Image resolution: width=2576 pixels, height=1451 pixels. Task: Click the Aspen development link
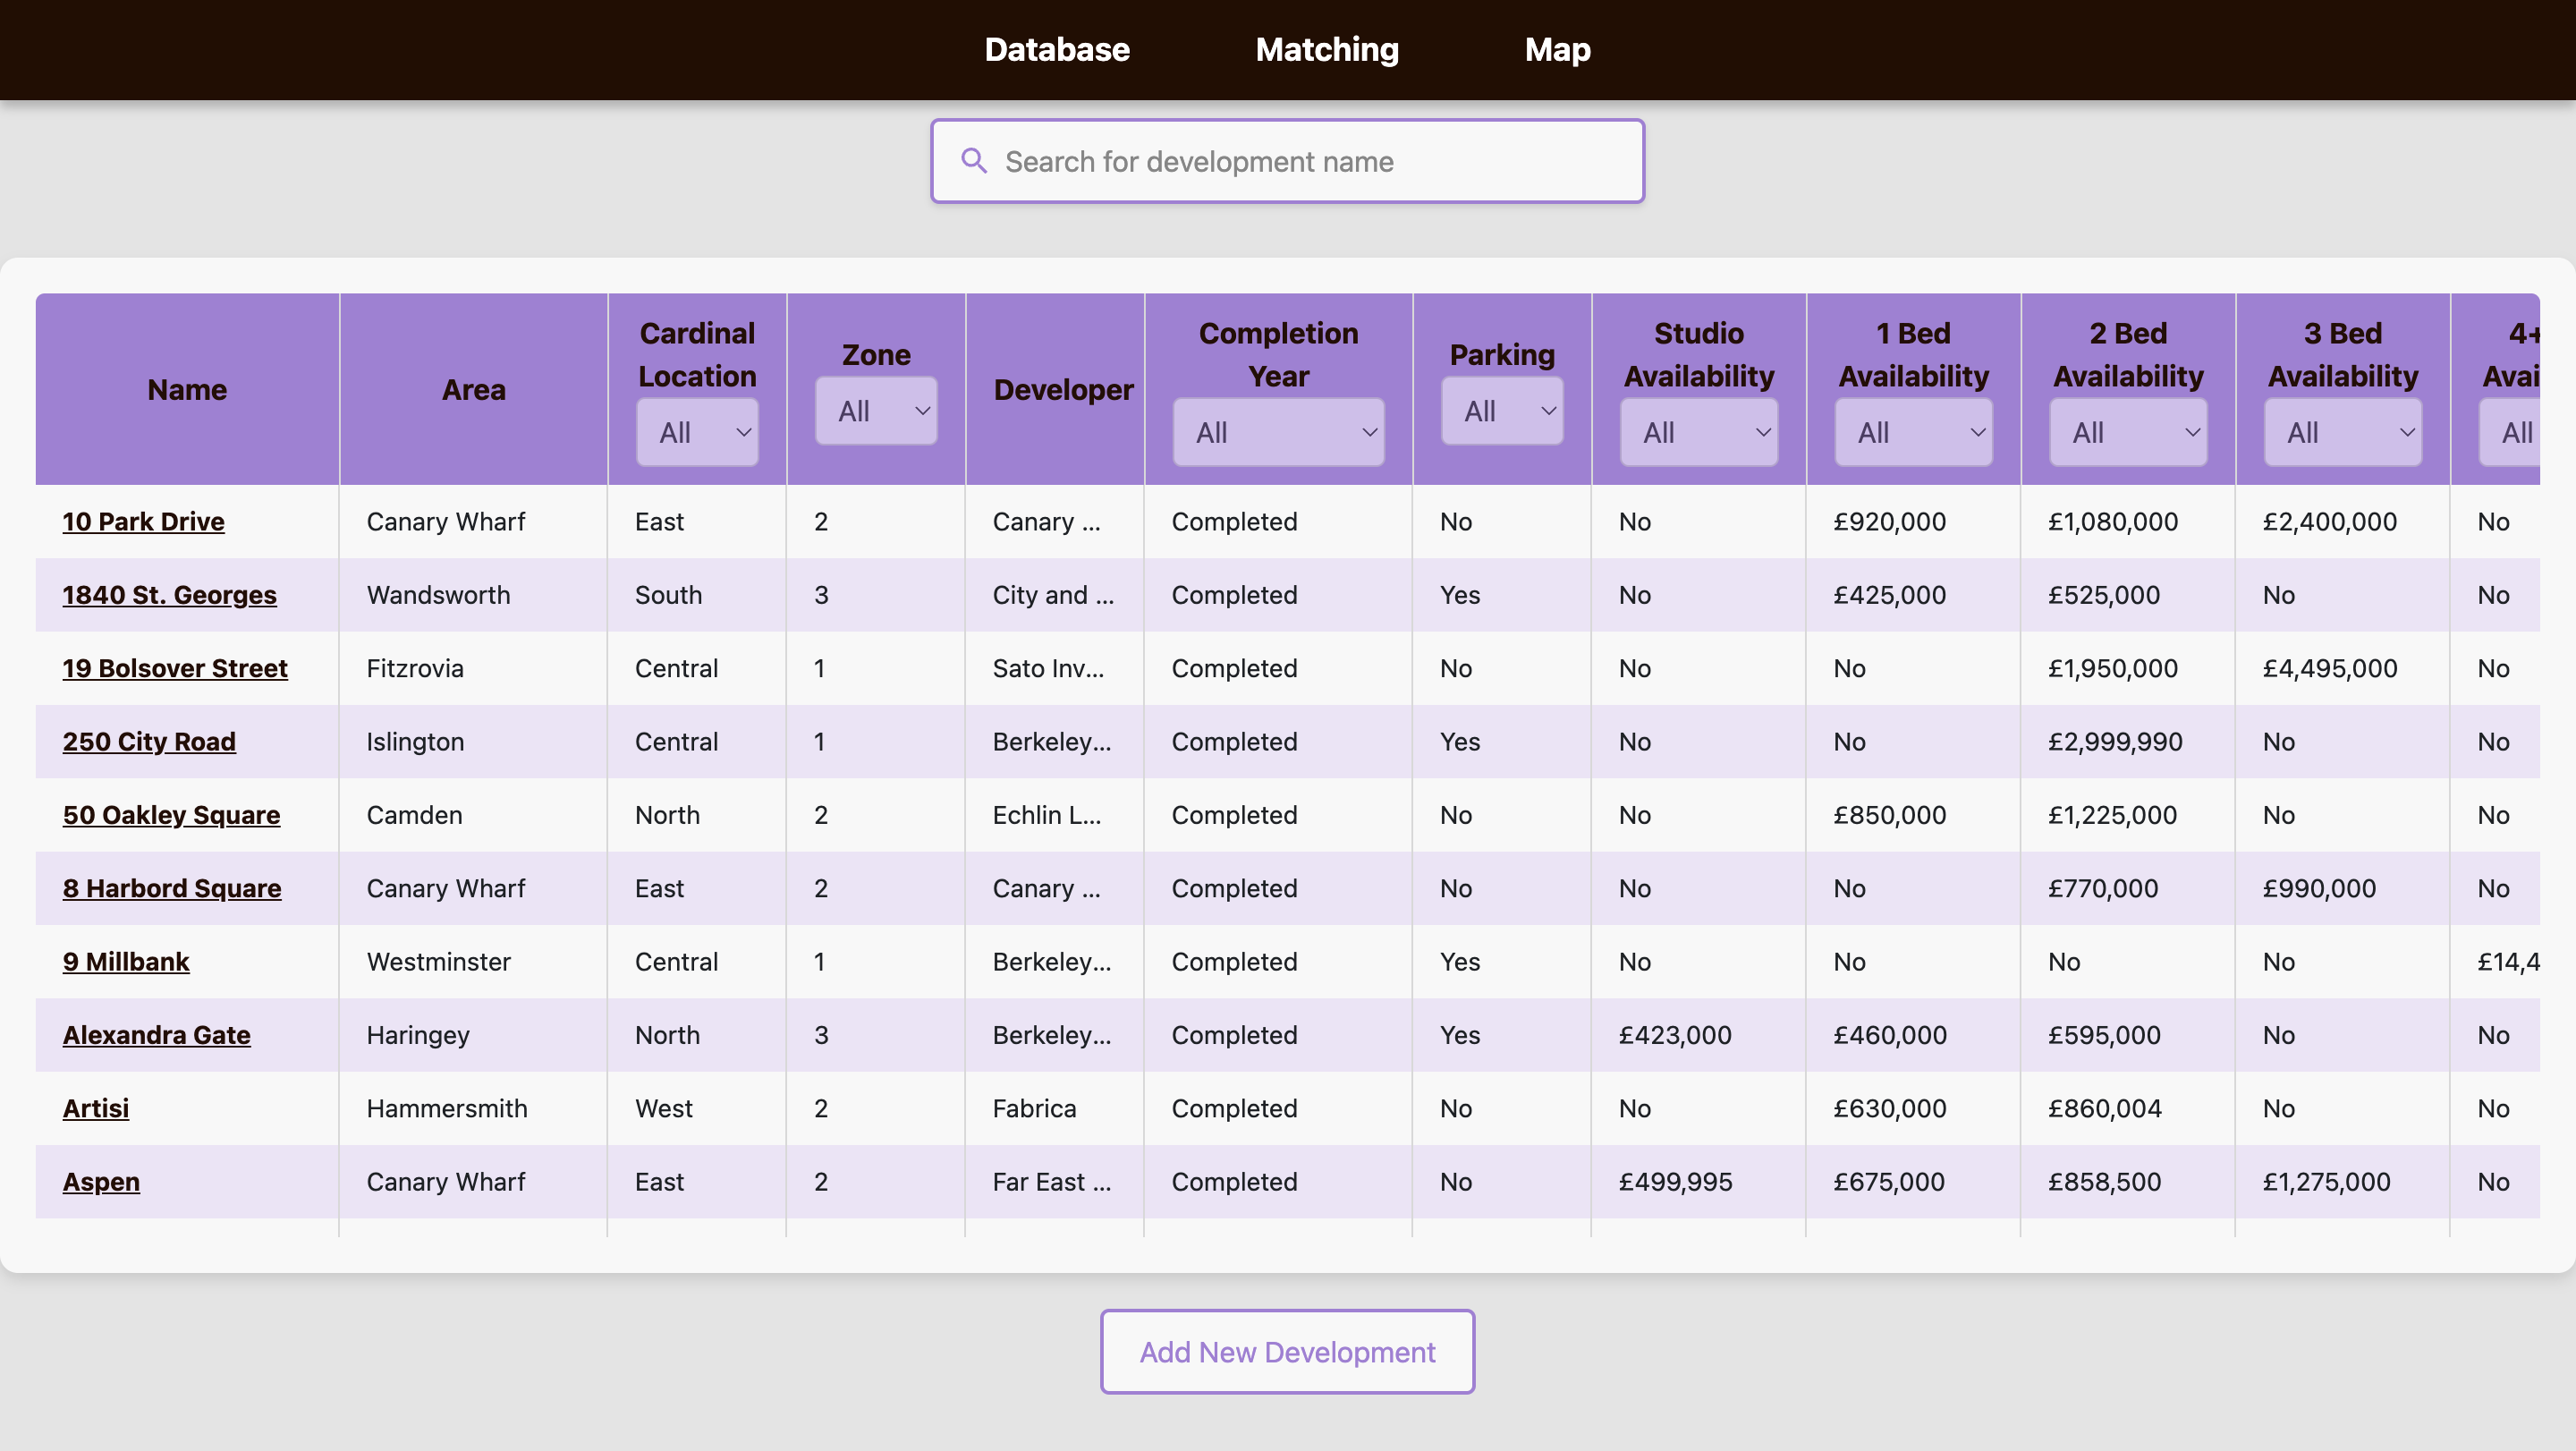tap(101, 1181)
